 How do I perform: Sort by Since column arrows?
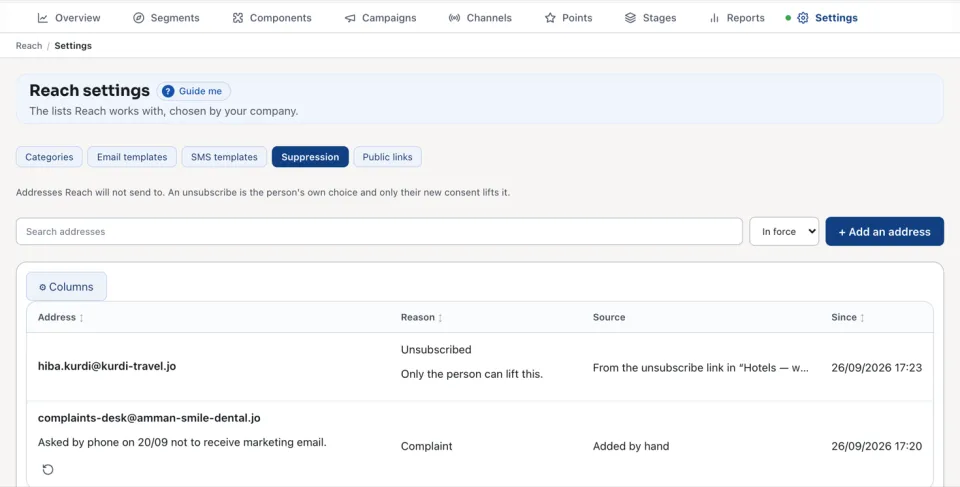(862, 318)
